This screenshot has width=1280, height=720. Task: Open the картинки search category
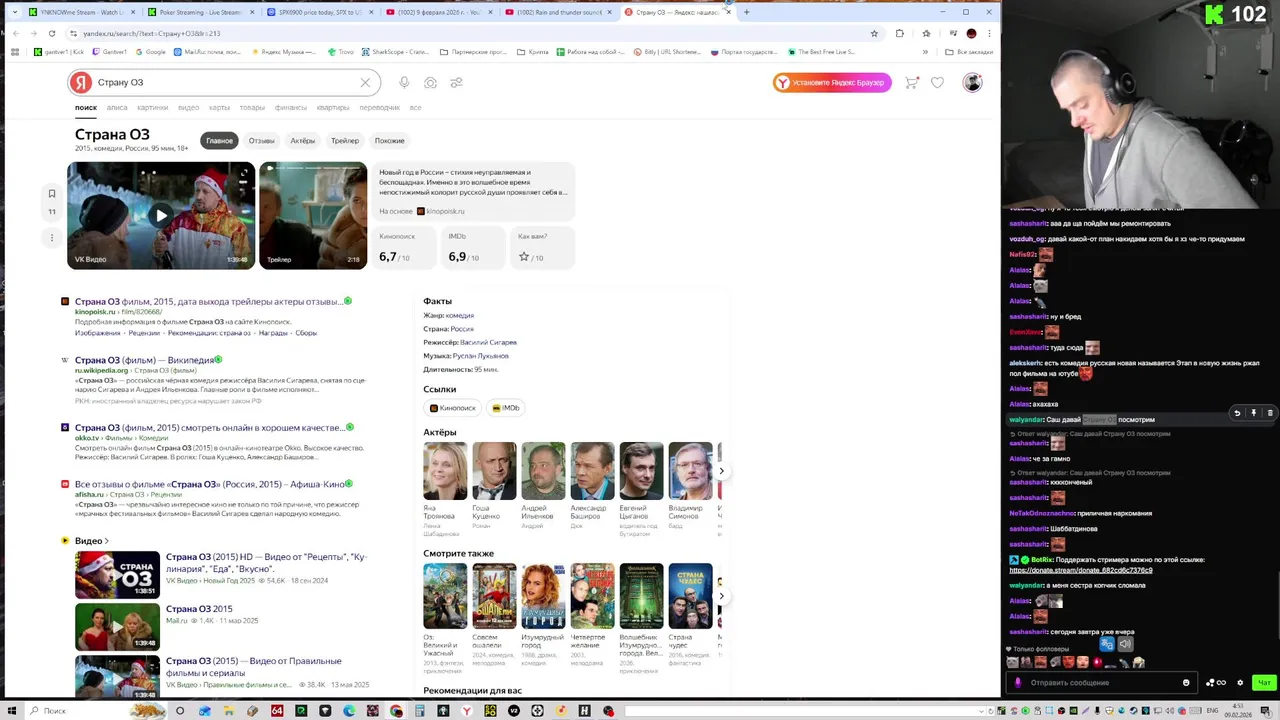[153, 108]
